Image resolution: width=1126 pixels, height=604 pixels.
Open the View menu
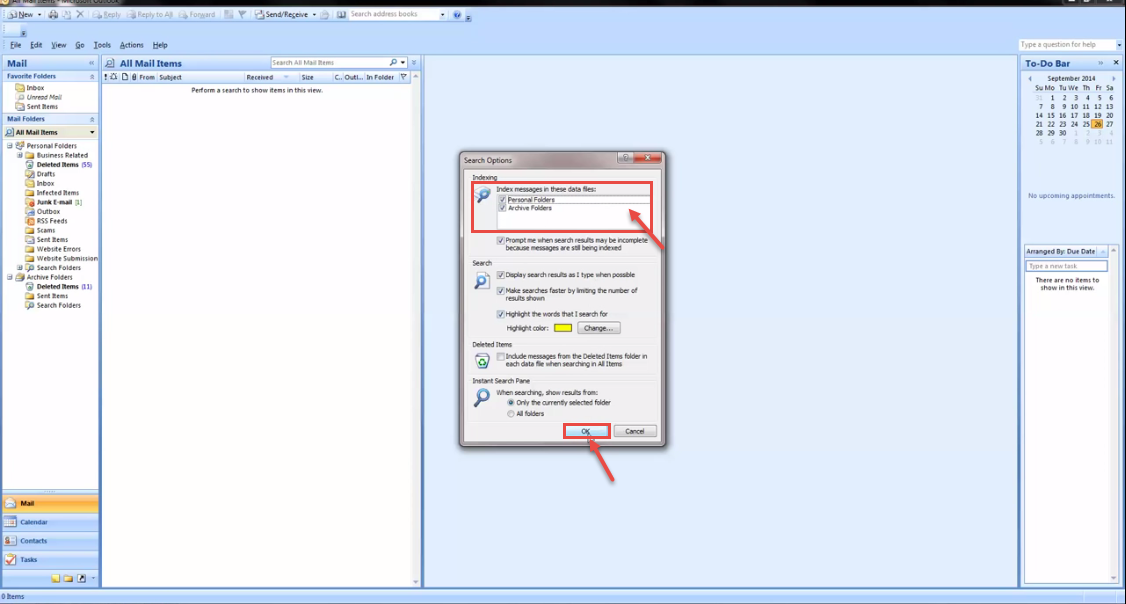tap(58, 45)
